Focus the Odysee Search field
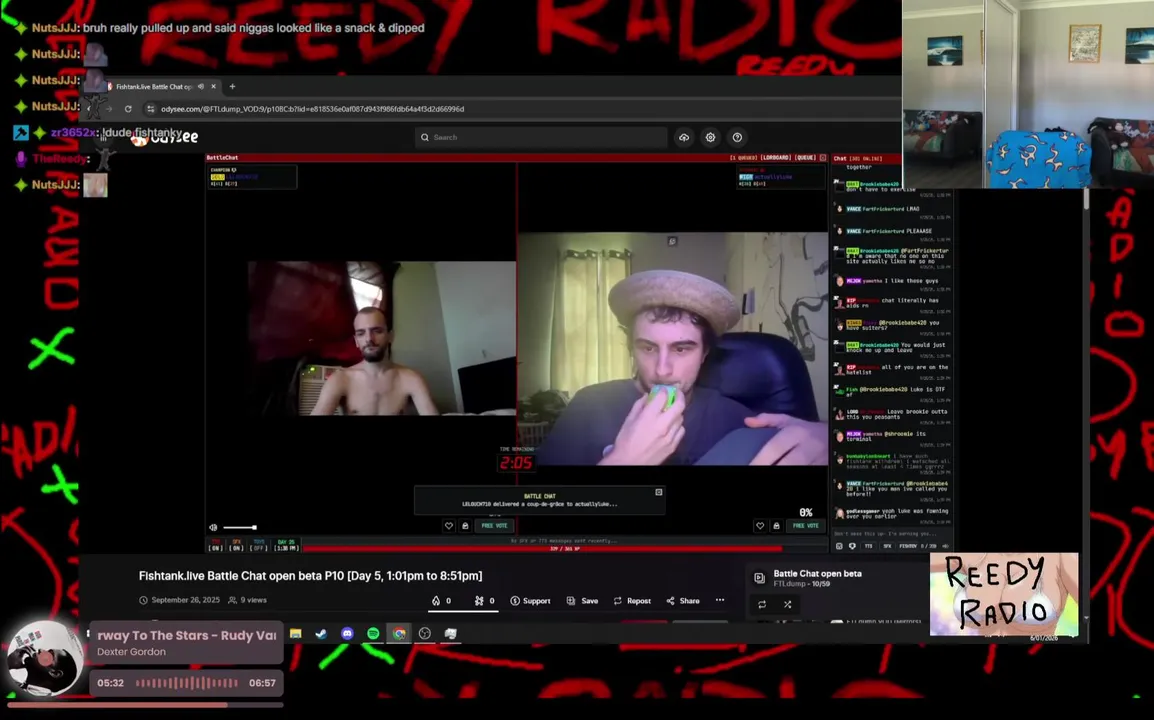 pyautogui.click(x=541, y=138)
